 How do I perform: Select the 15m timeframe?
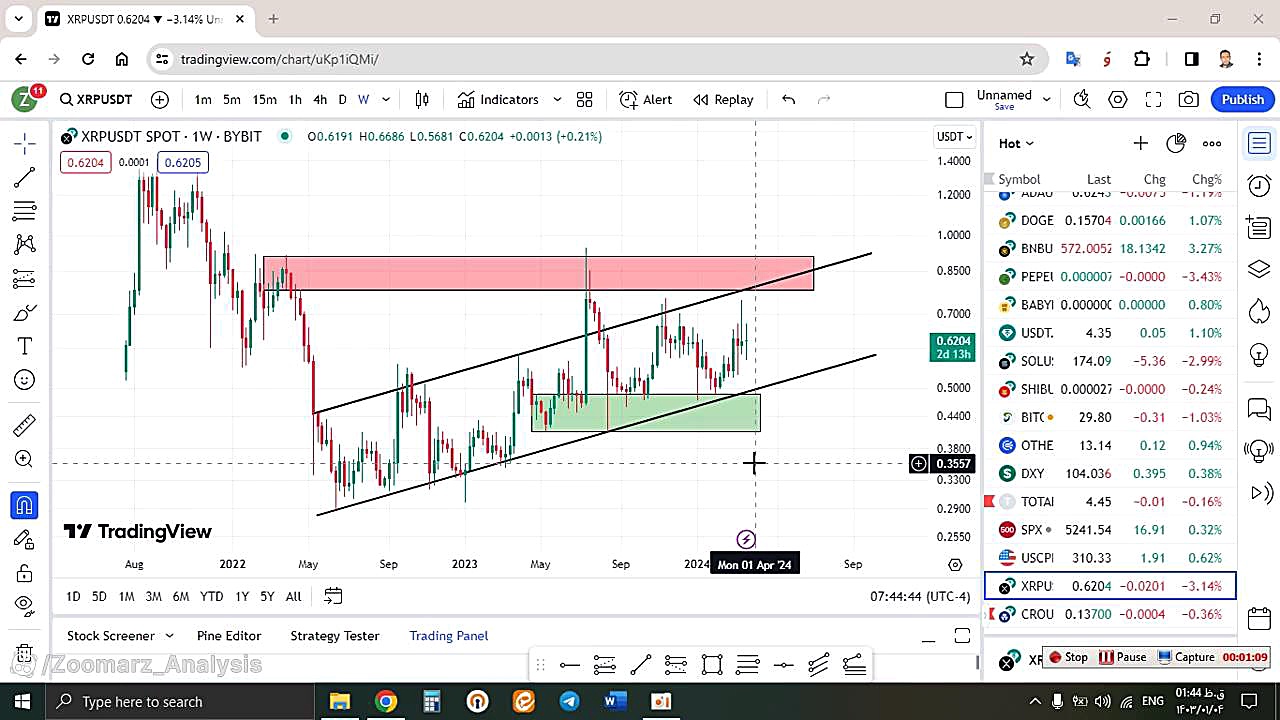click(x=264, y=99)
